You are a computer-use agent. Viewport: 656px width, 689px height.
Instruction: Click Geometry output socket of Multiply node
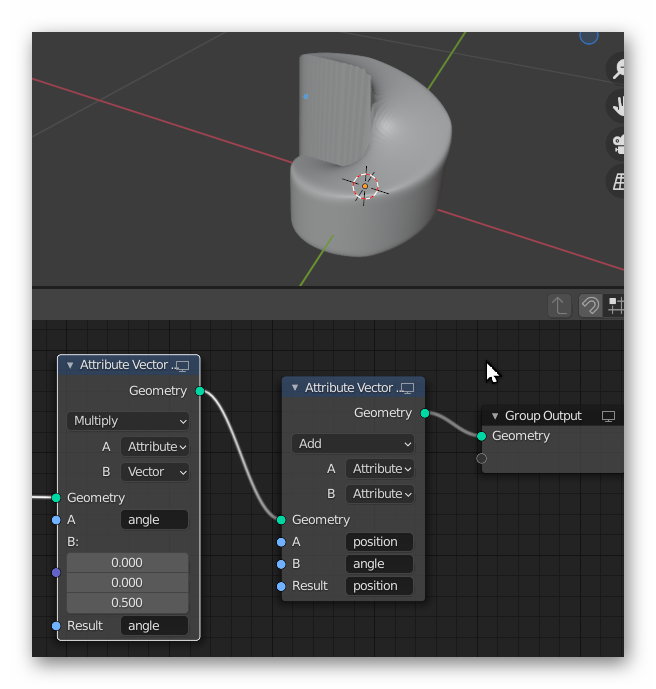[x=200, y=391]
